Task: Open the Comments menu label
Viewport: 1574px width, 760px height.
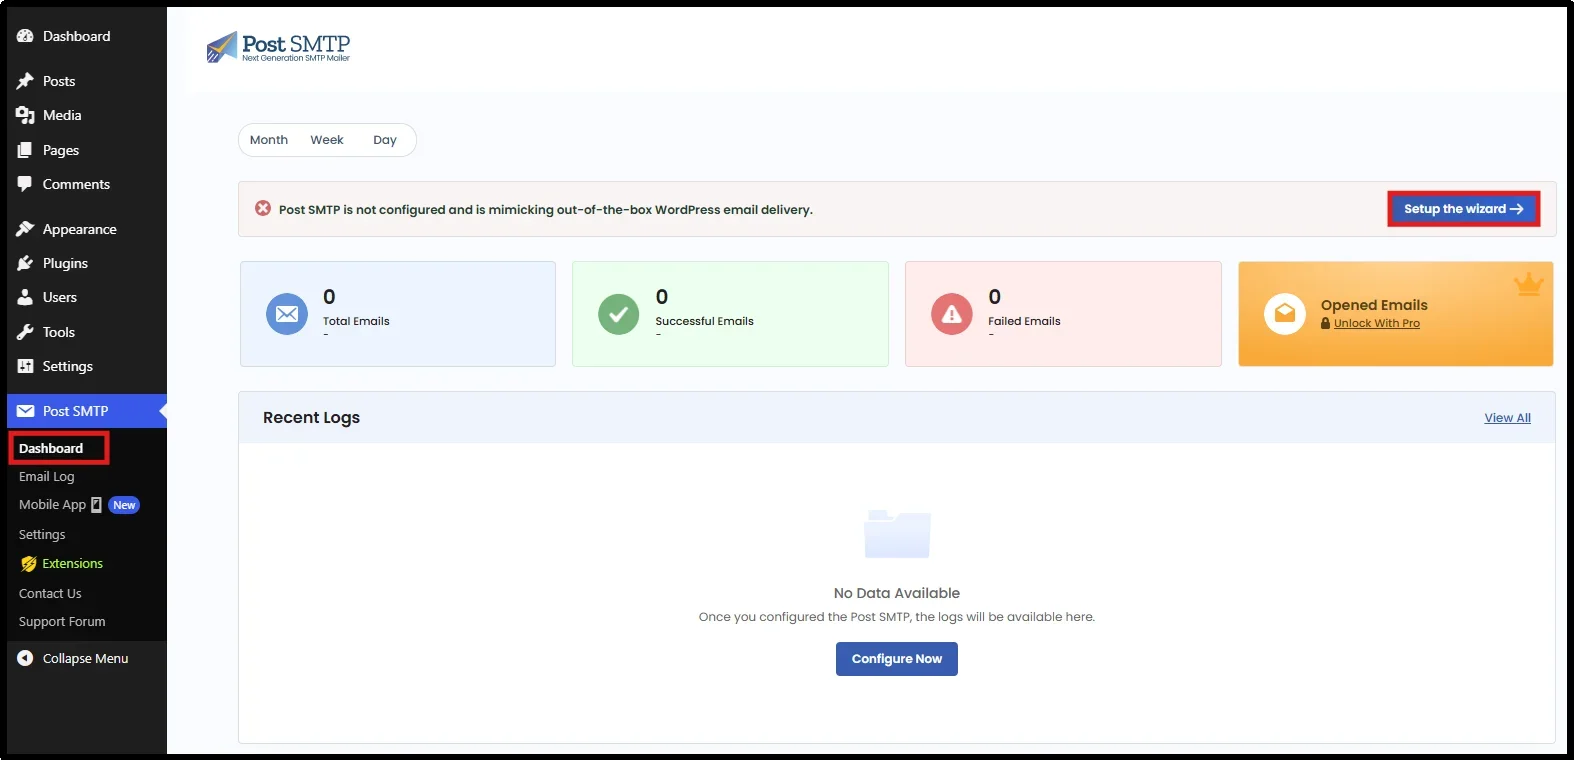Action: [76, 184]
